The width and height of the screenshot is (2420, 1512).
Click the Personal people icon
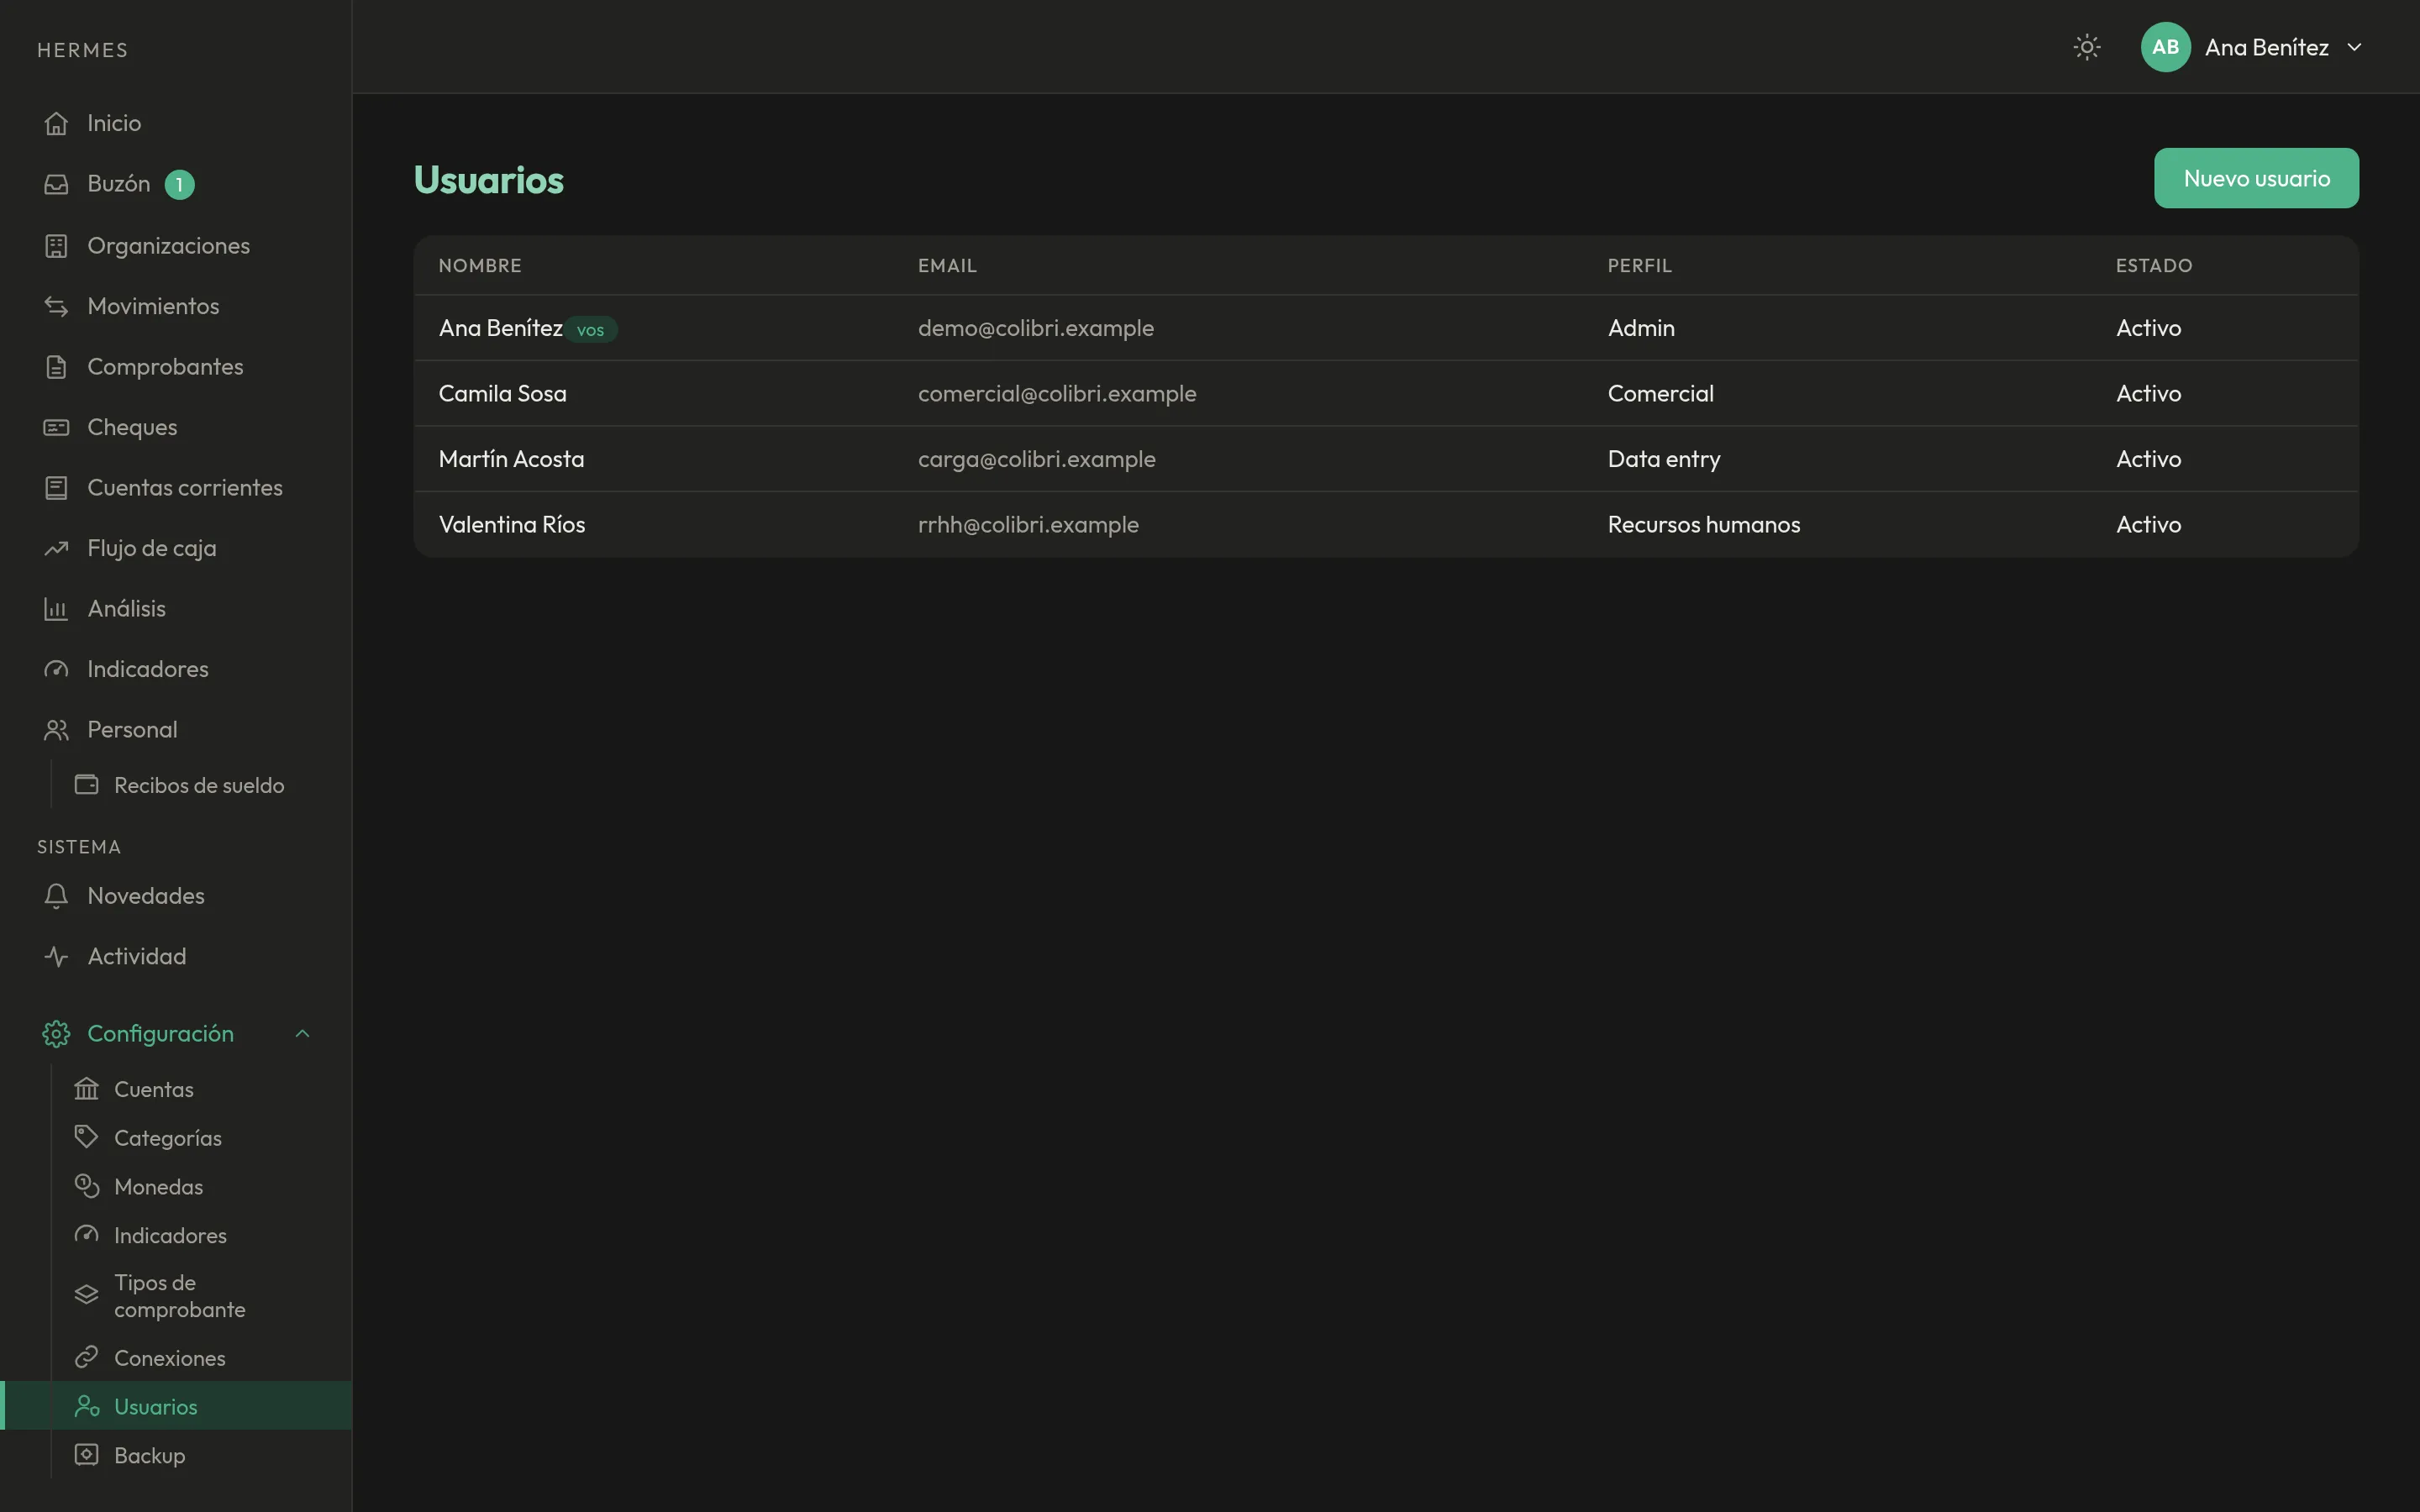[x=56, y=730]
